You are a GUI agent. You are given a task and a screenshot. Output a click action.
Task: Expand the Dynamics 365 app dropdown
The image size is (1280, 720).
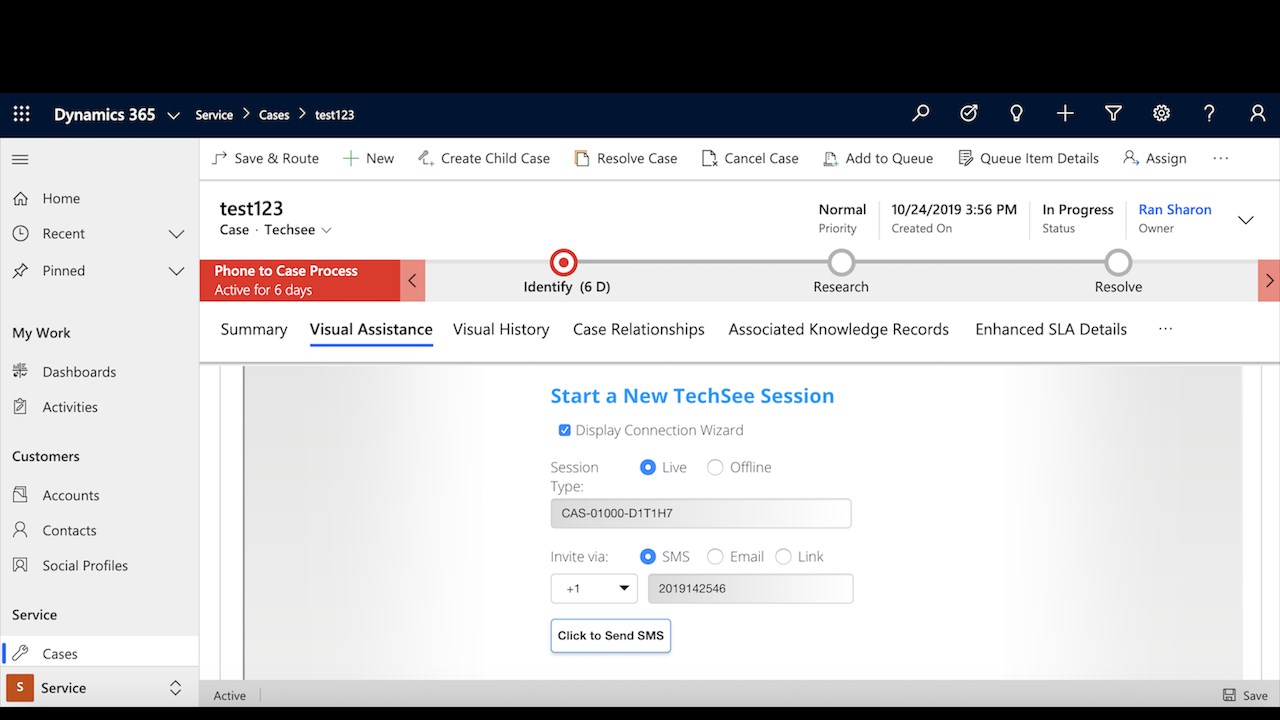tap(173, 115)
